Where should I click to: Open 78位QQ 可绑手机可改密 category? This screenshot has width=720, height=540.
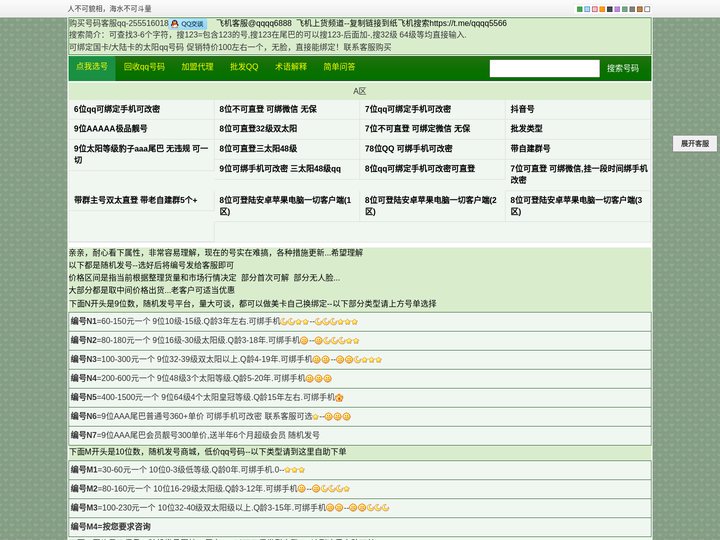[409, 149]
